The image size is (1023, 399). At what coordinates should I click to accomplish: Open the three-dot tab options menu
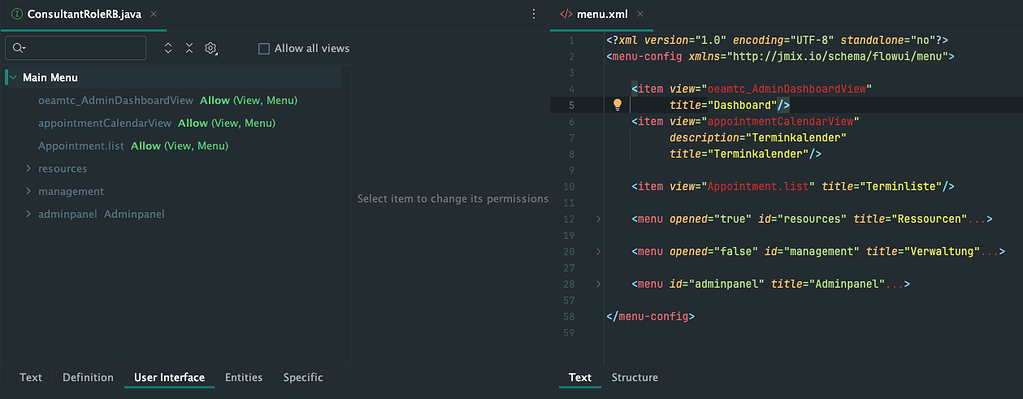click(x=534, y=14)
